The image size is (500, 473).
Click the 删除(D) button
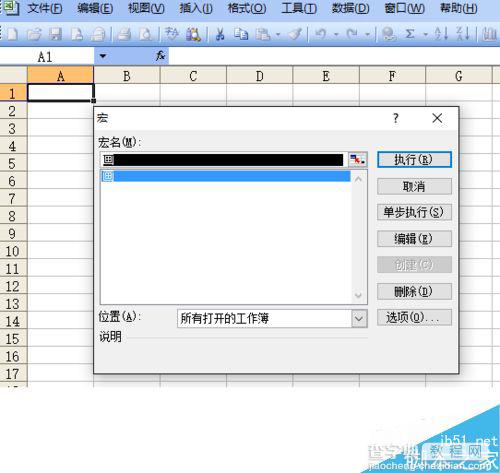[x=414, y=292]
